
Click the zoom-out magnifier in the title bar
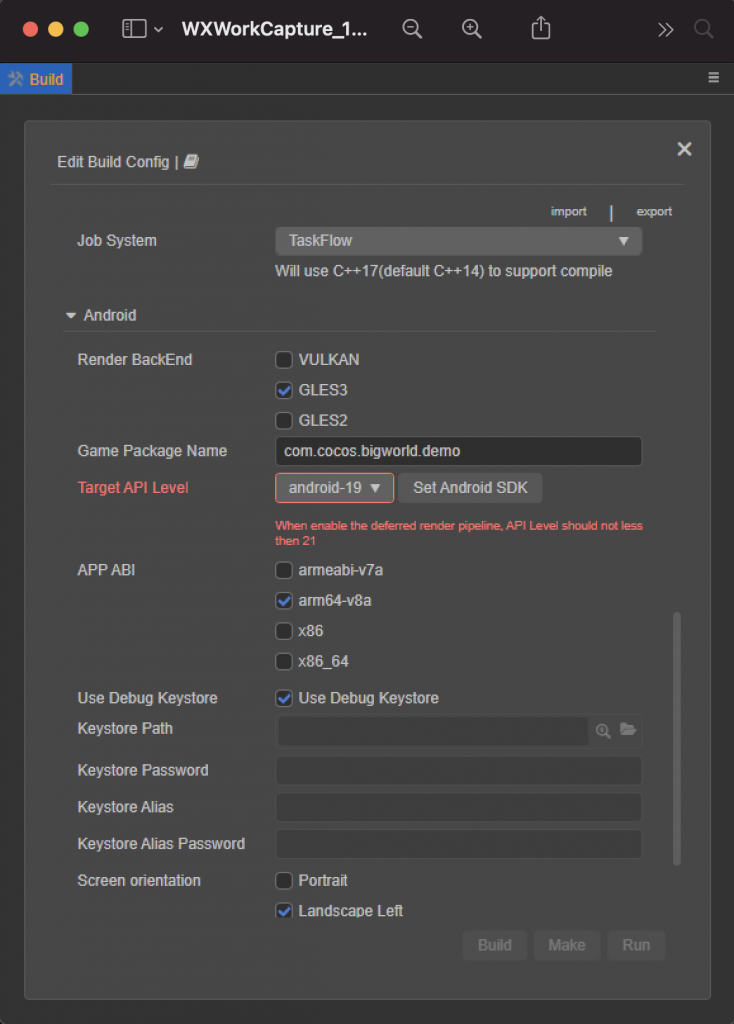[412, 28]
